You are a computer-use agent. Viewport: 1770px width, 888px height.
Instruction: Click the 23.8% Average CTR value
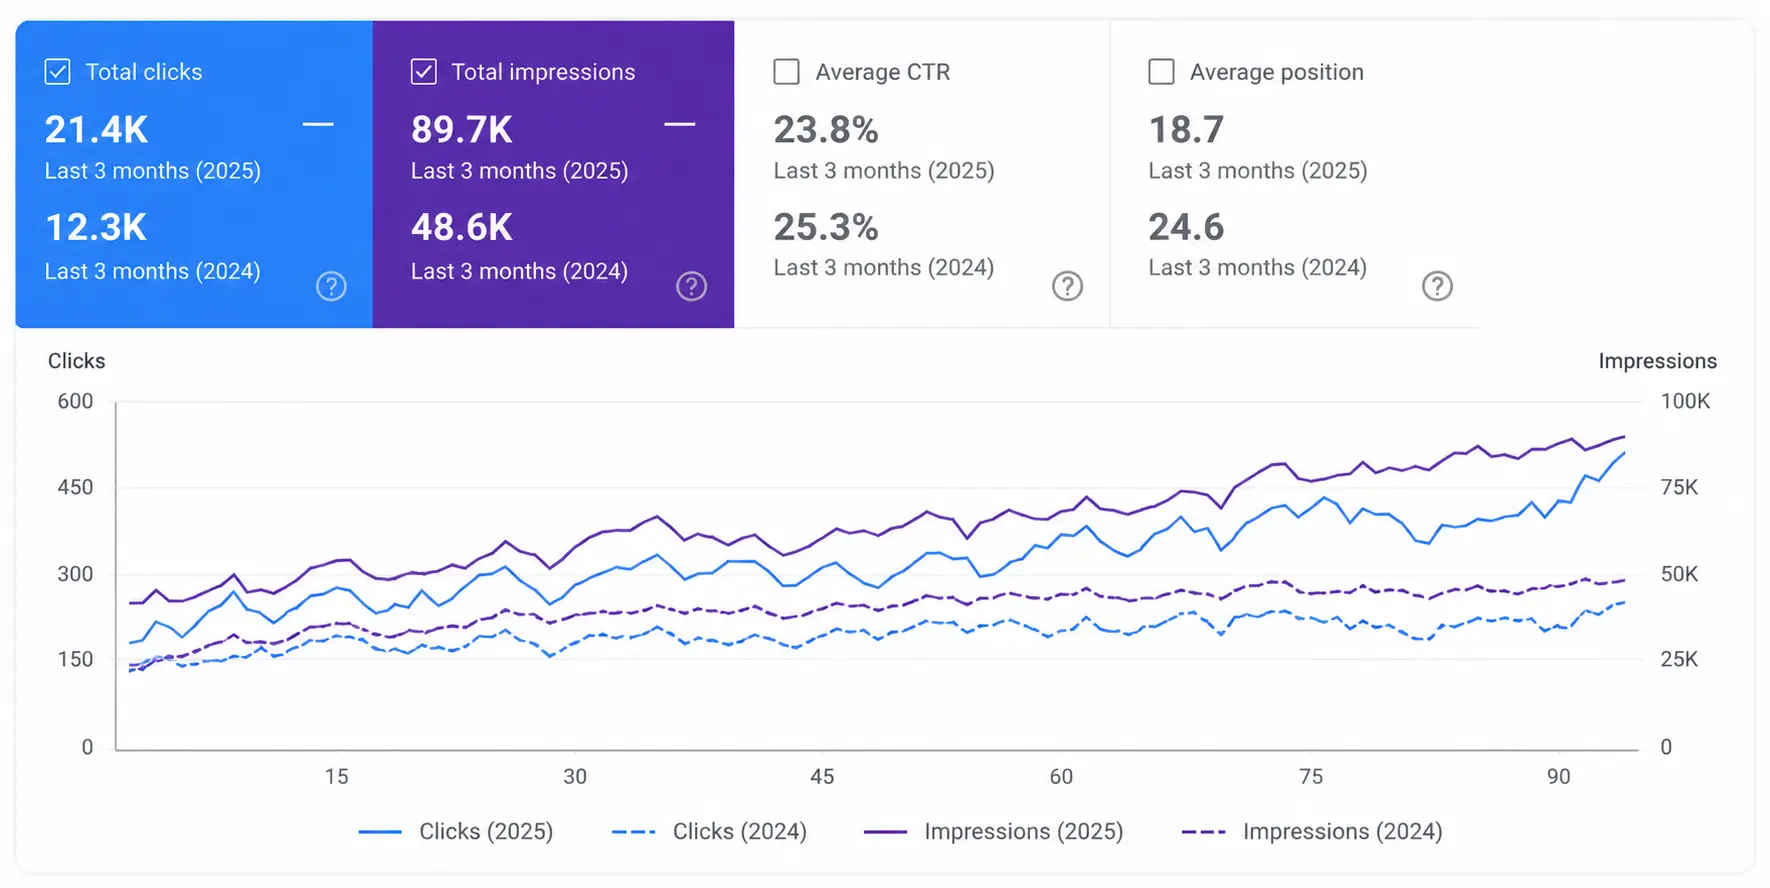(x=826, y=130)
